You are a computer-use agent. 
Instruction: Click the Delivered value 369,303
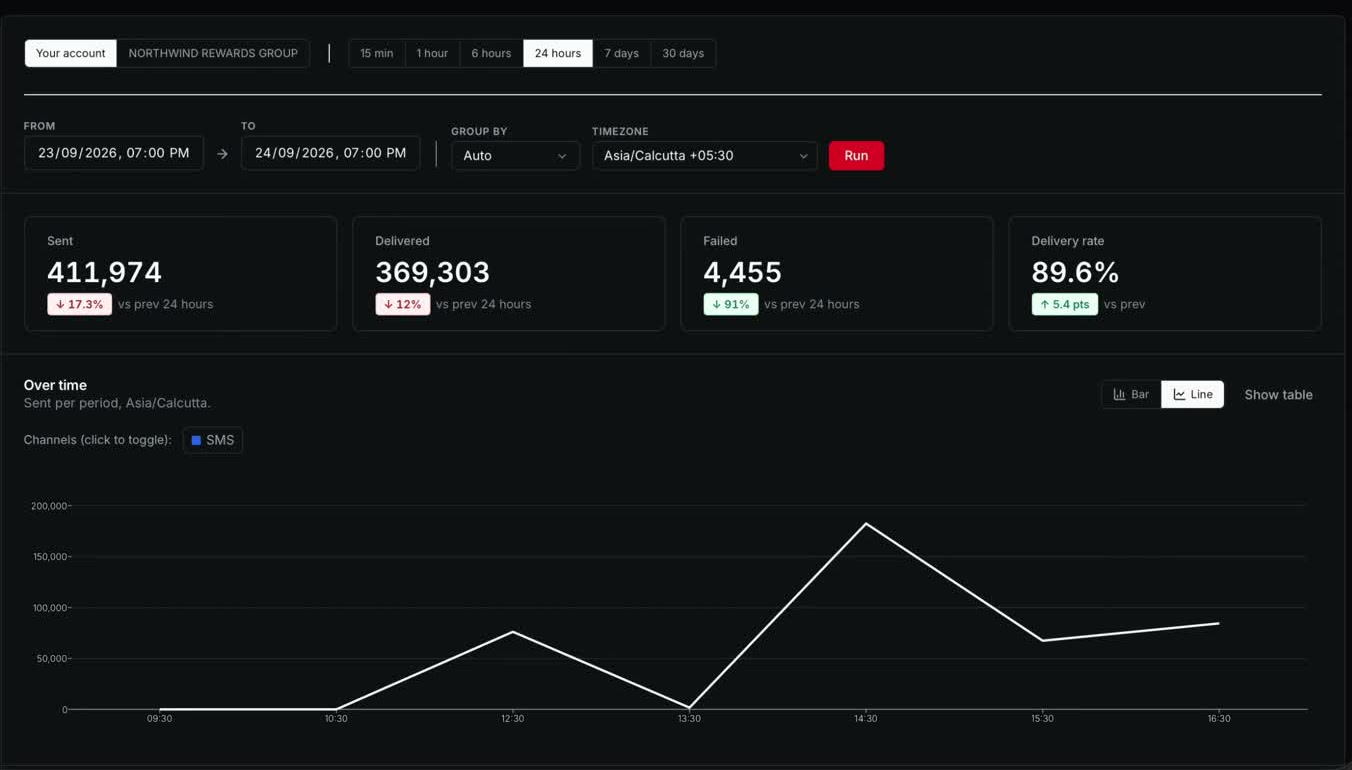[x=432, y=272]
